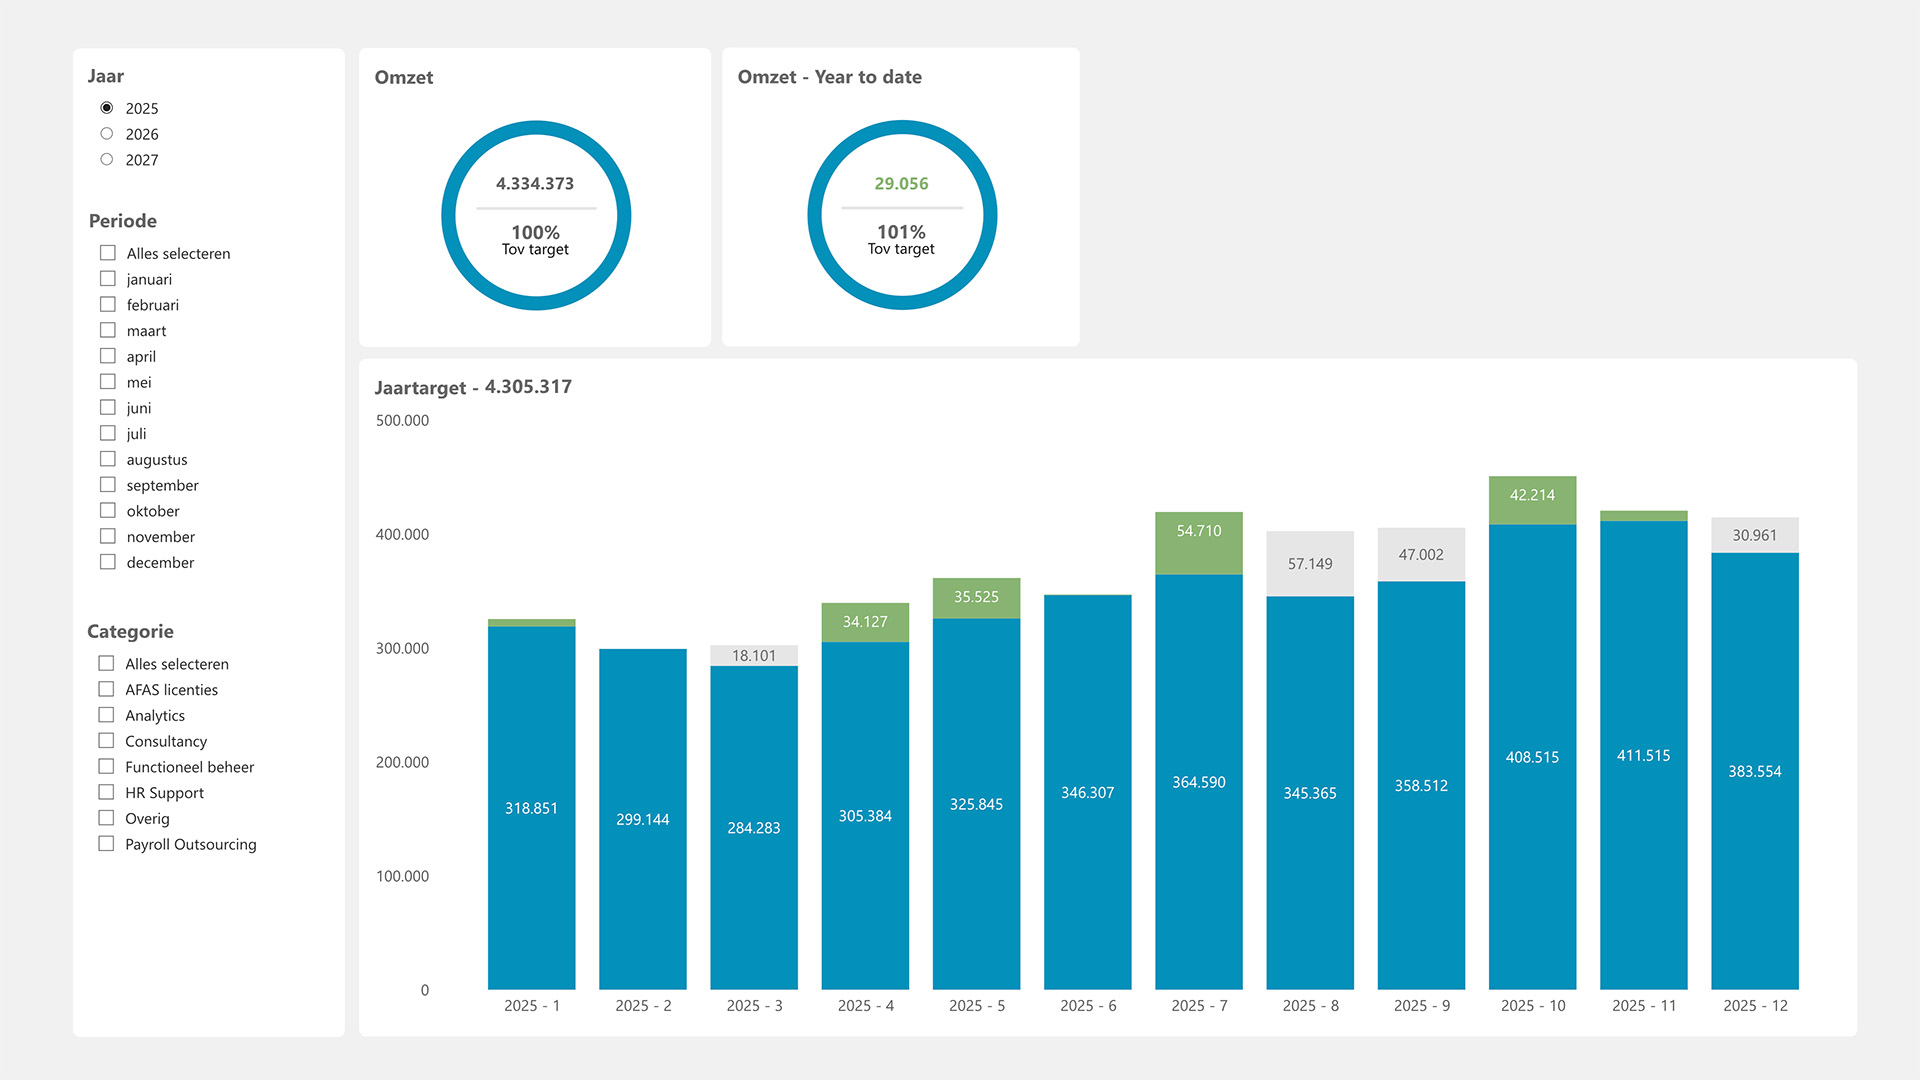Check the januari period checkbox
This screenshot has height=1080, width=1920.
108,279
